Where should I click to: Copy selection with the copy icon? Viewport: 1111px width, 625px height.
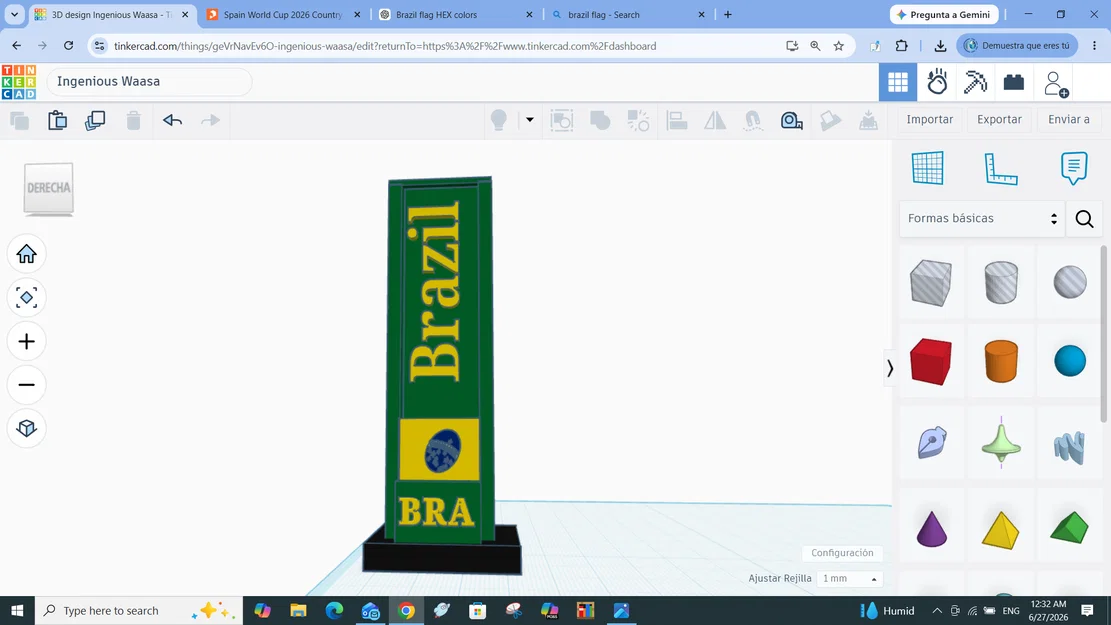(x=20, y=120)
